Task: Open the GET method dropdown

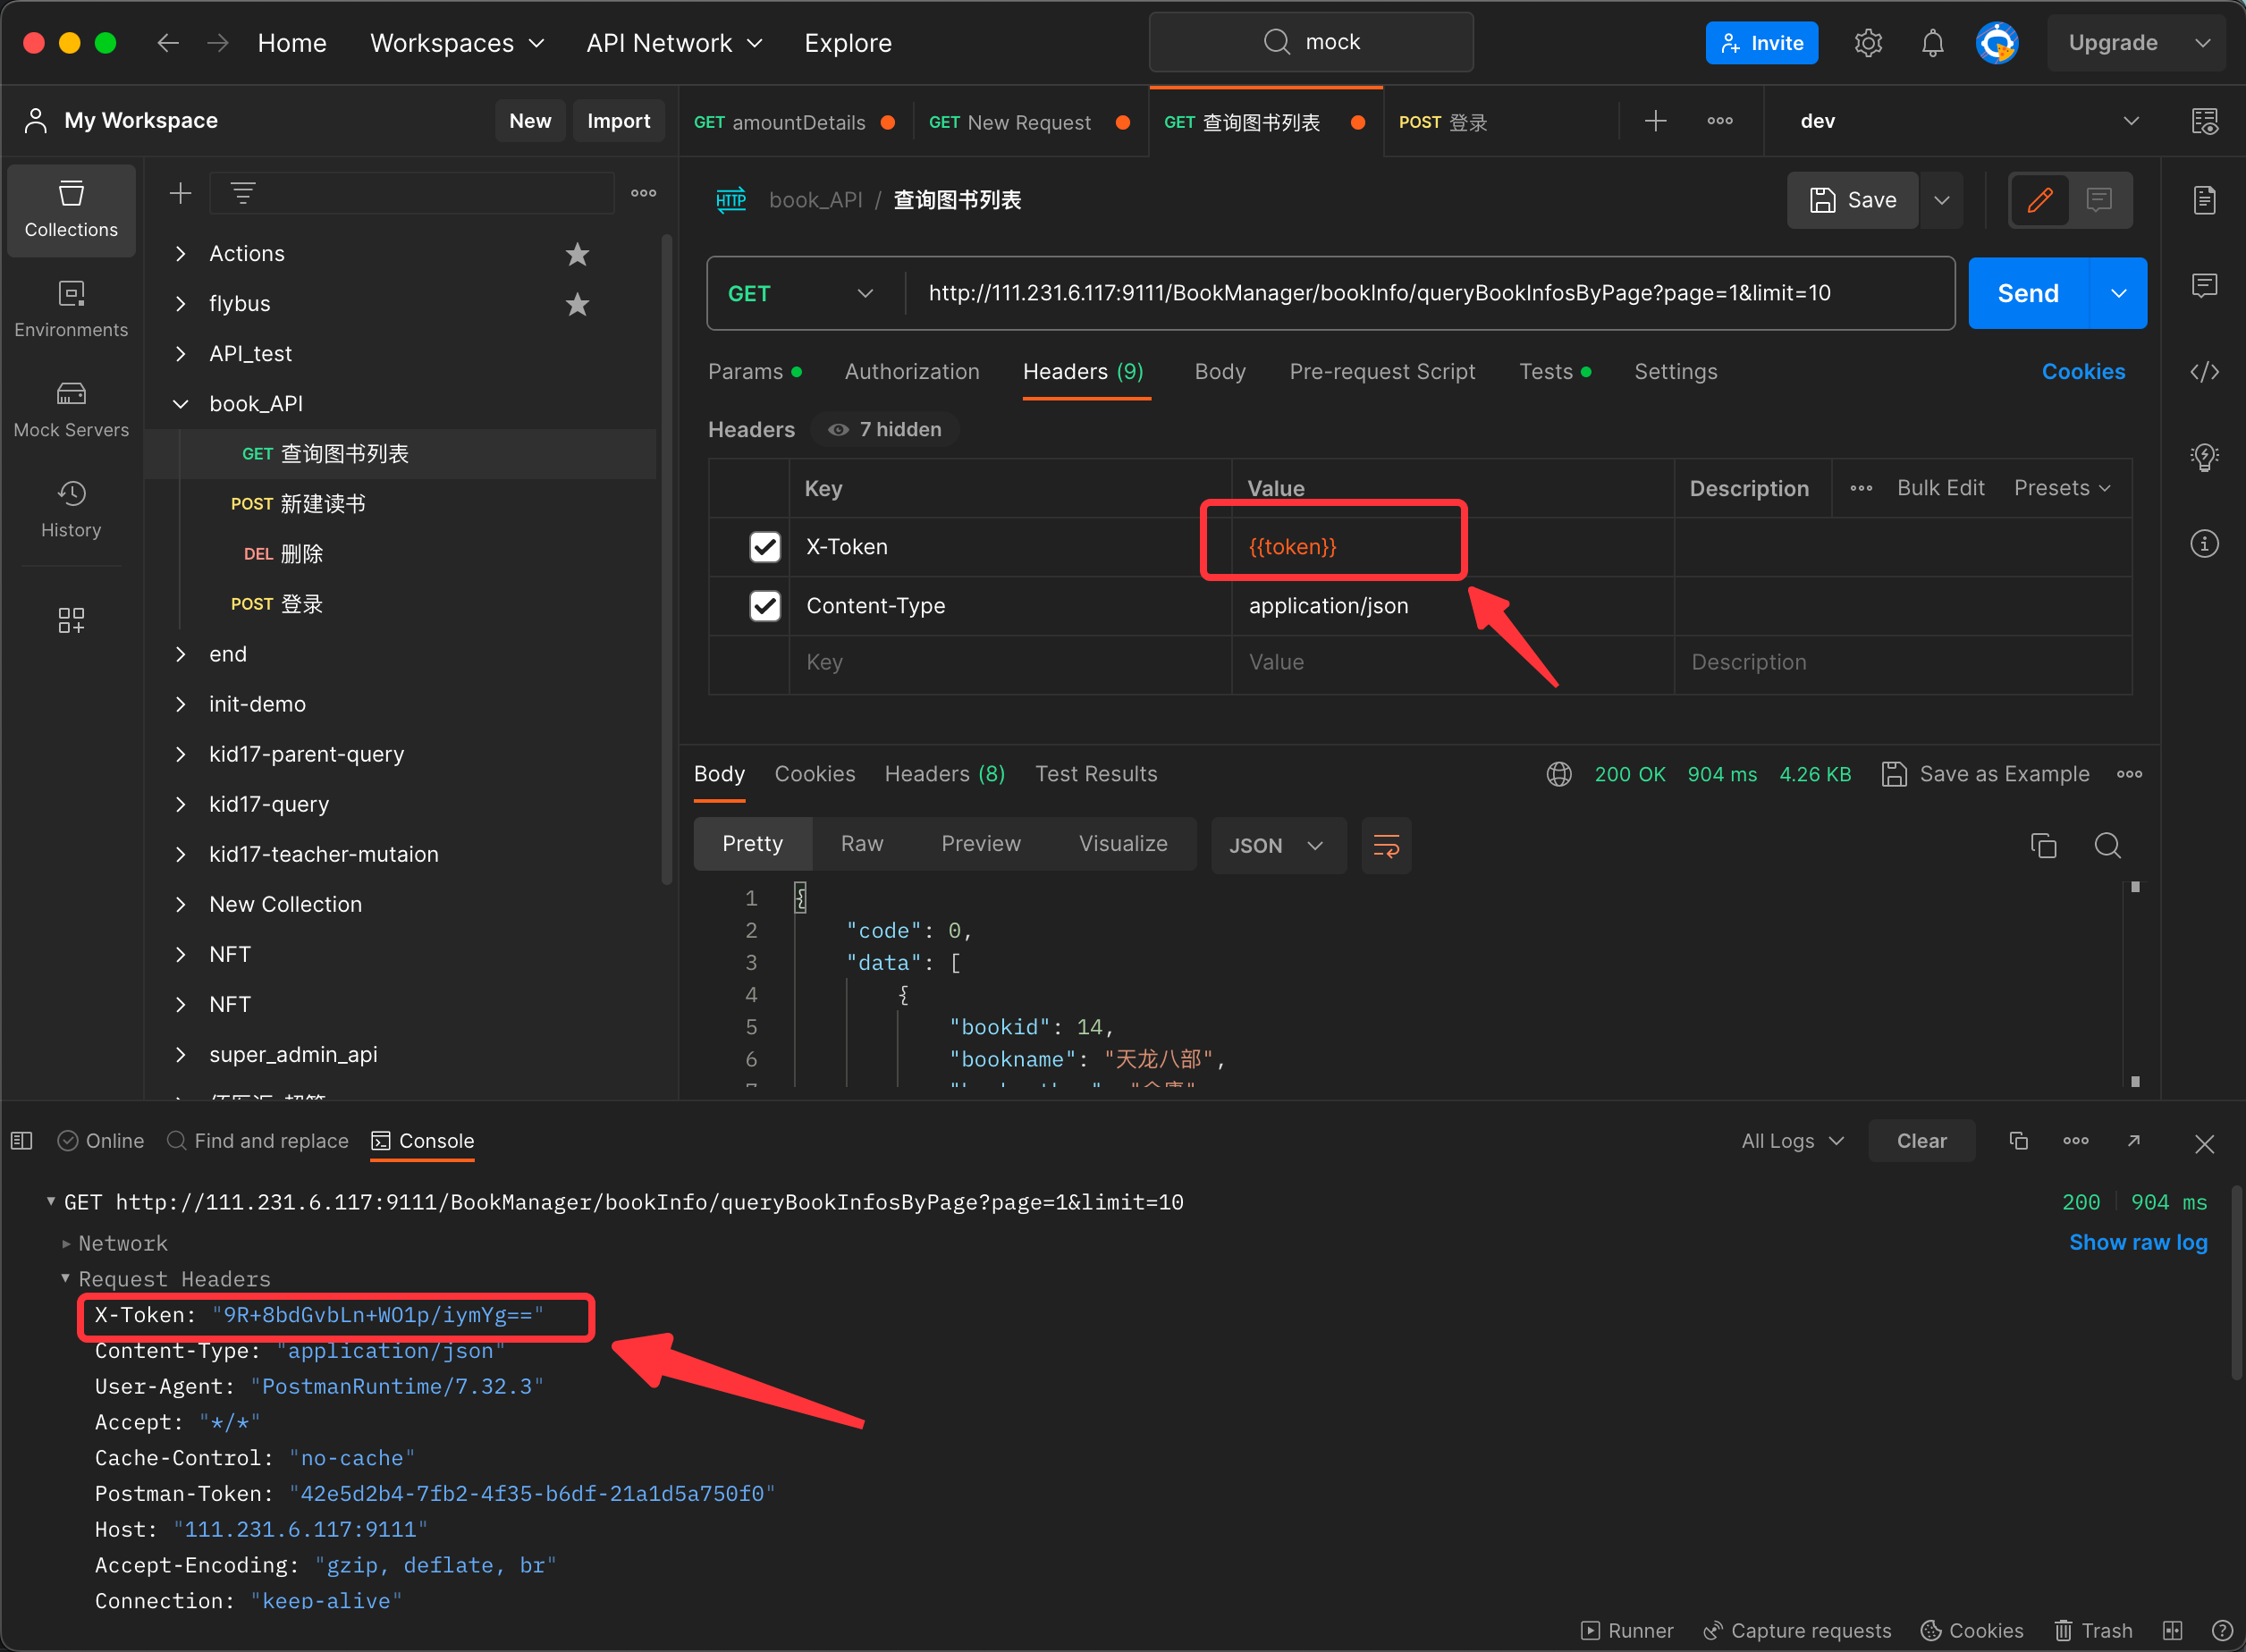Action: (x=800, y=293)
